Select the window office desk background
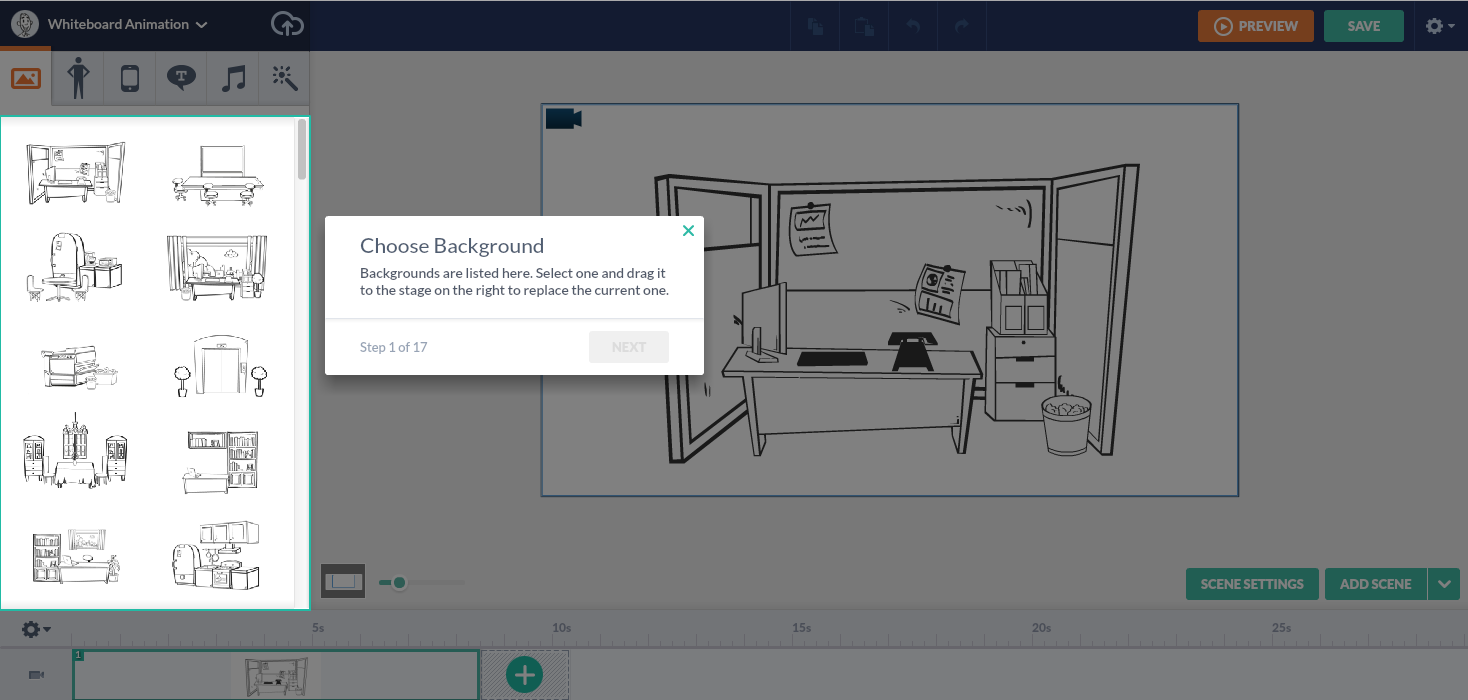The image size is (1468, 700). pos(218,267)
